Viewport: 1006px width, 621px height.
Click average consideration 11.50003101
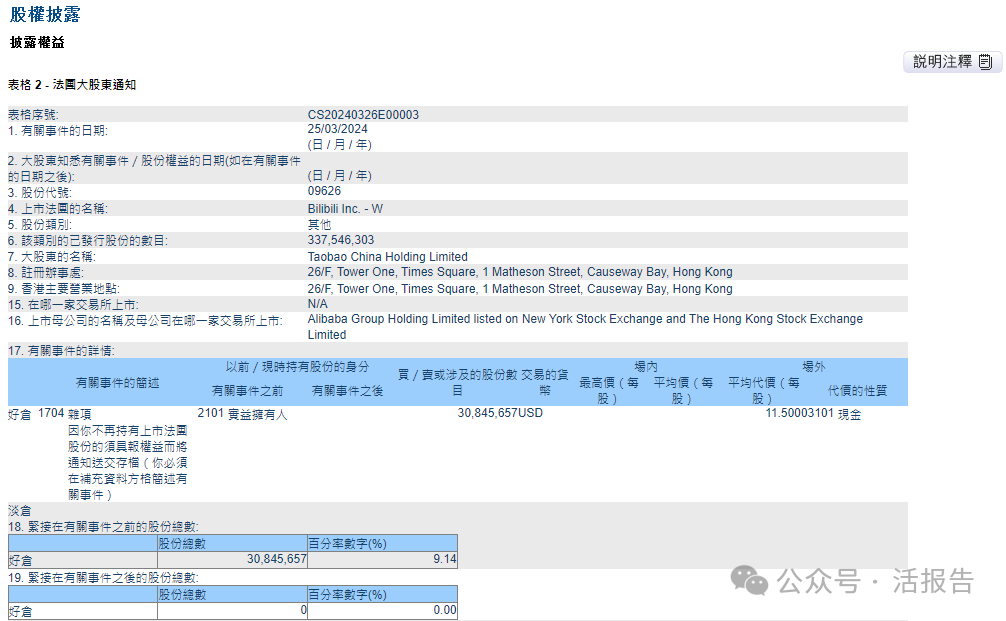[x=799, y=413]
